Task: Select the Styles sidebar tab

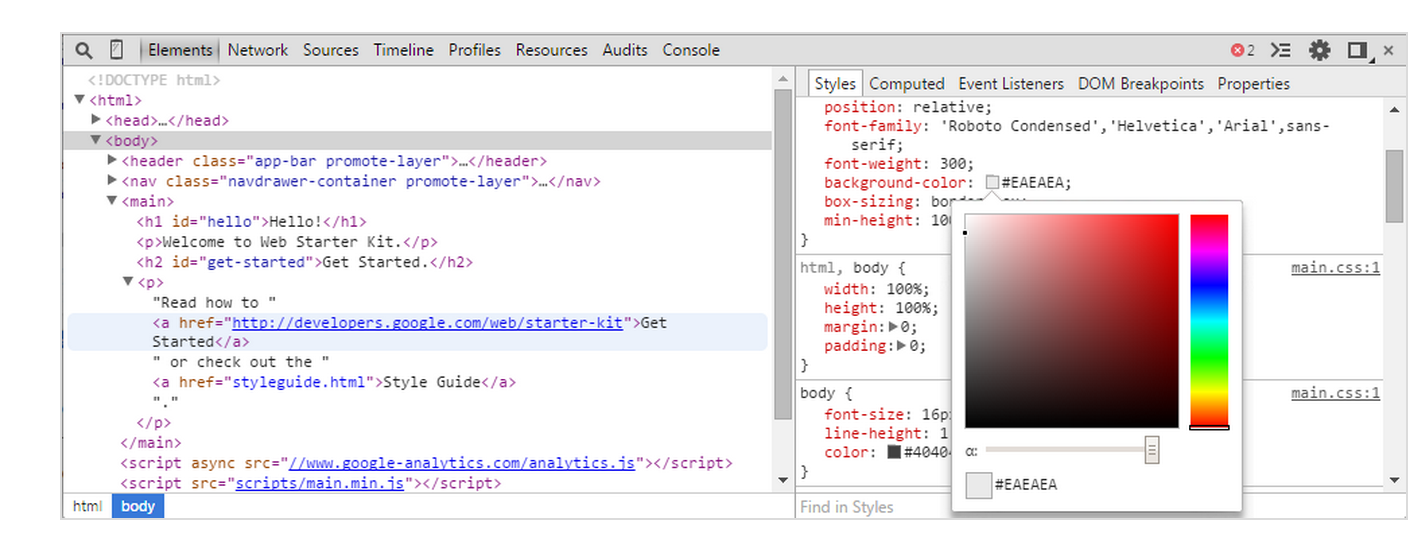Action: coord(835,84)
